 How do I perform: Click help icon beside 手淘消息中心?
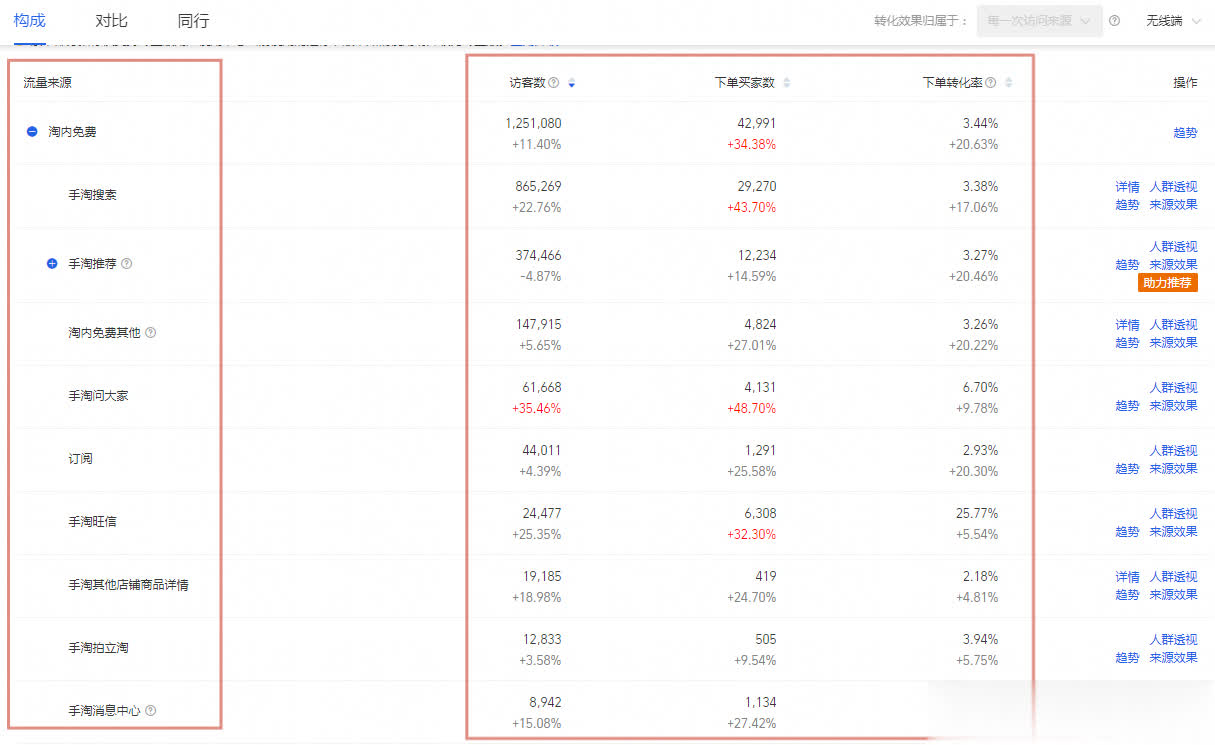[151, 710]
